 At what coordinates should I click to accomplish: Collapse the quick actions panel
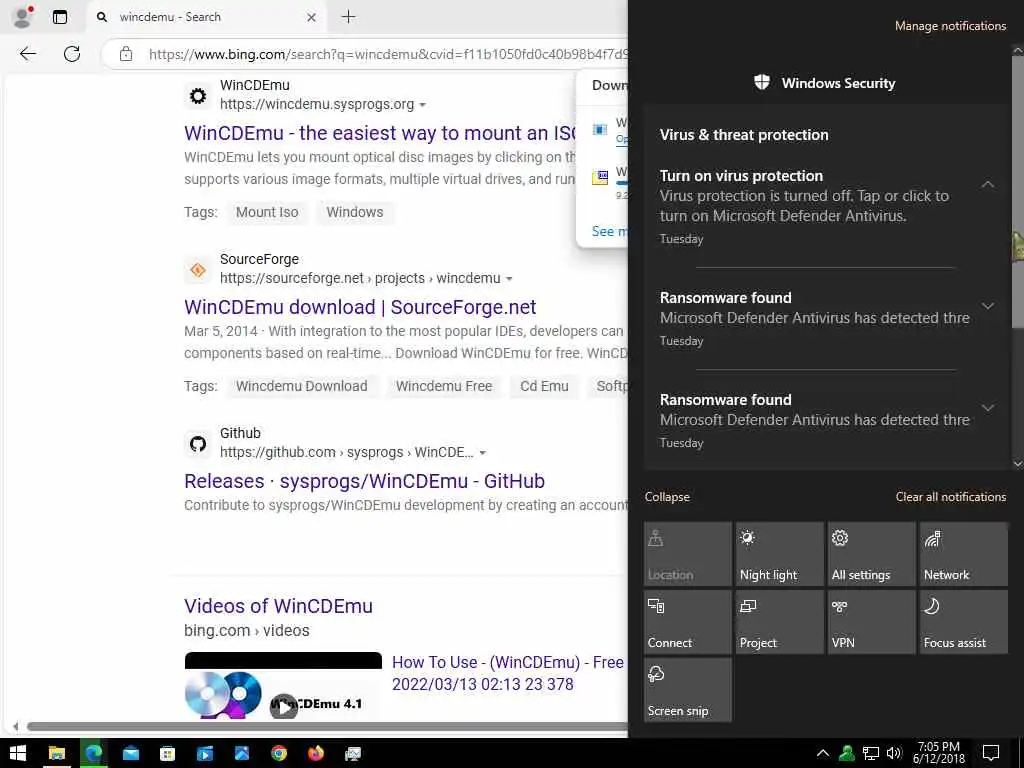click(x=667, y=497)
